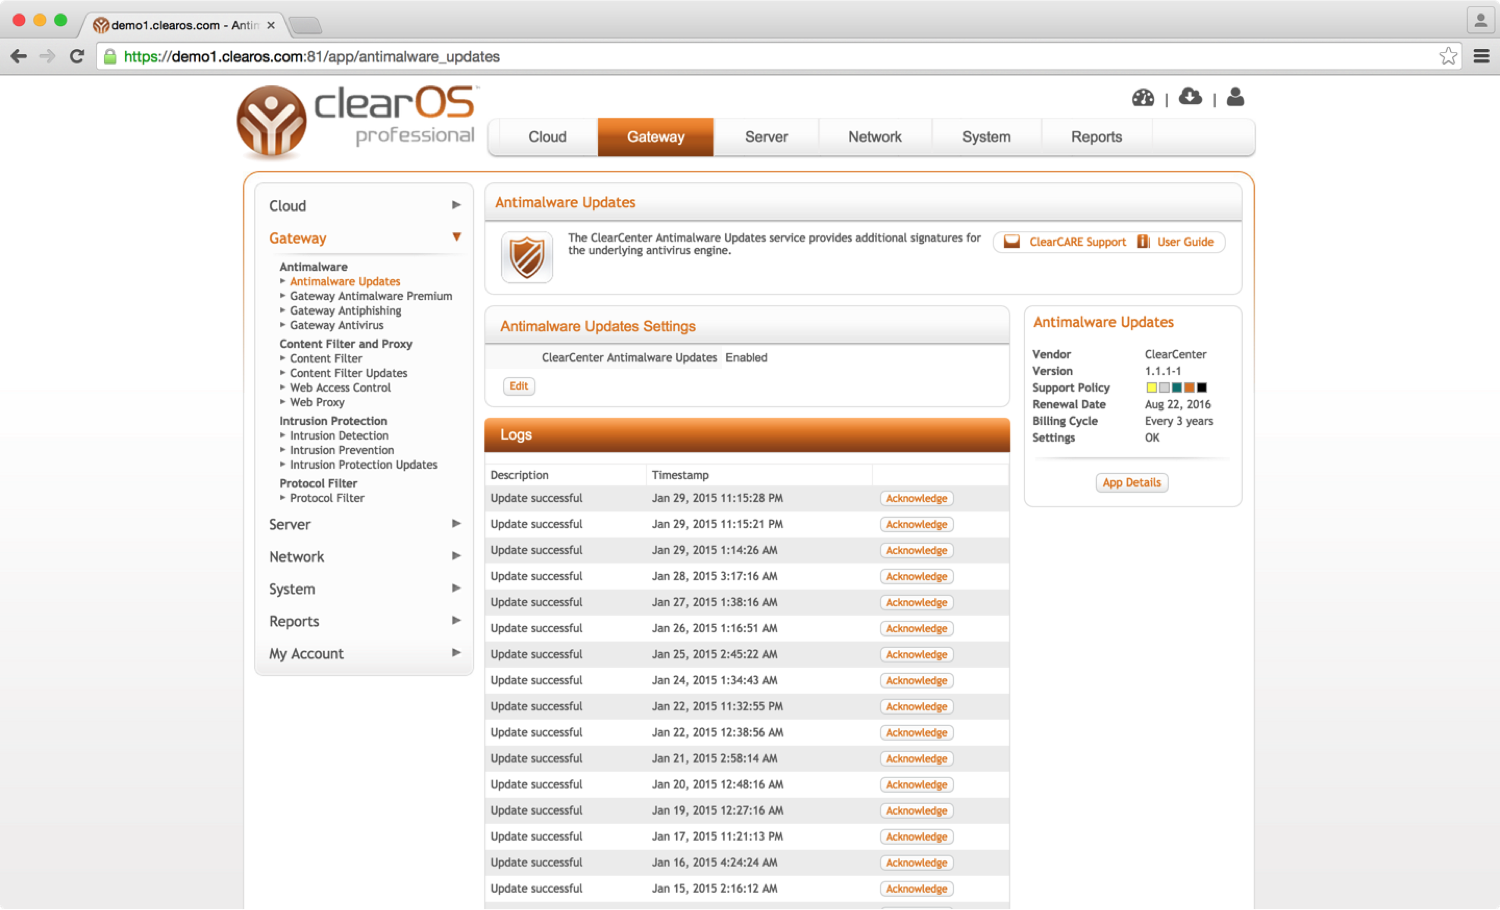The height and width of the screenshot is (910, 1500).
Task: Click the App Details button
Action: [x=1132, y=482]
